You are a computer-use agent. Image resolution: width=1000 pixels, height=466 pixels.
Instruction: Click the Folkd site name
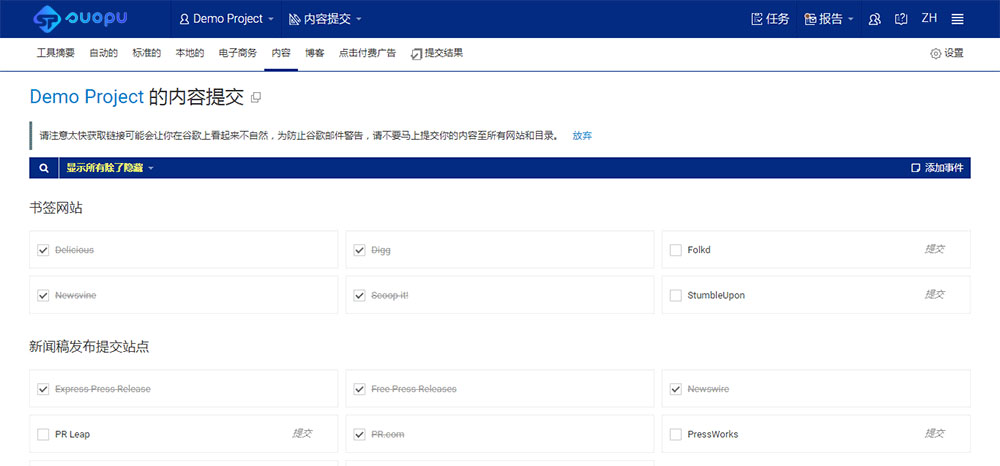[699, 250]
